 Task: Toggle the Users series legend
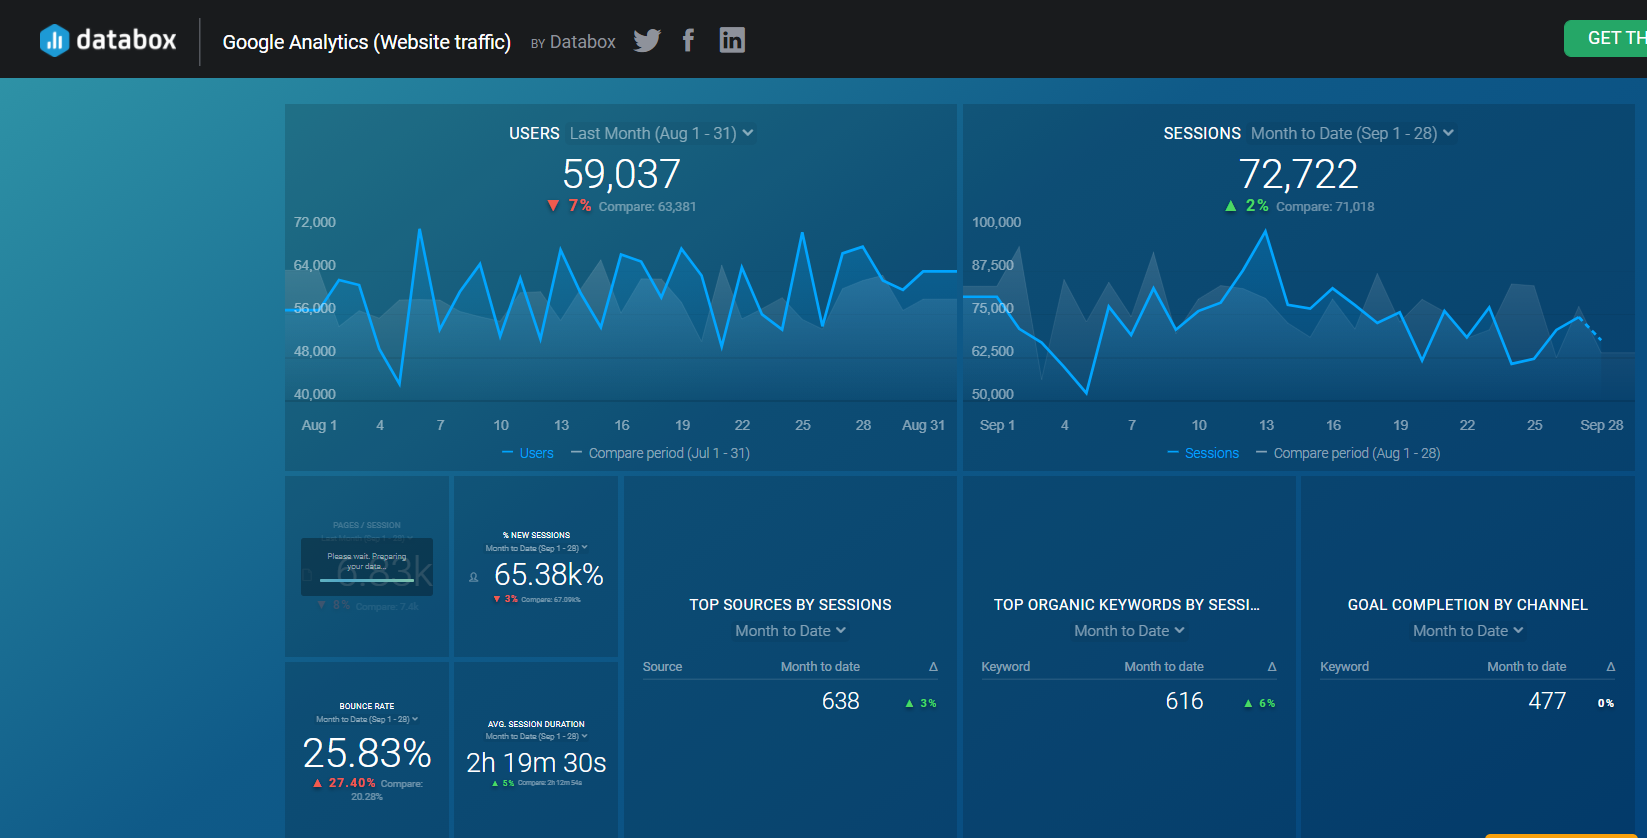[x=528, y=453]
